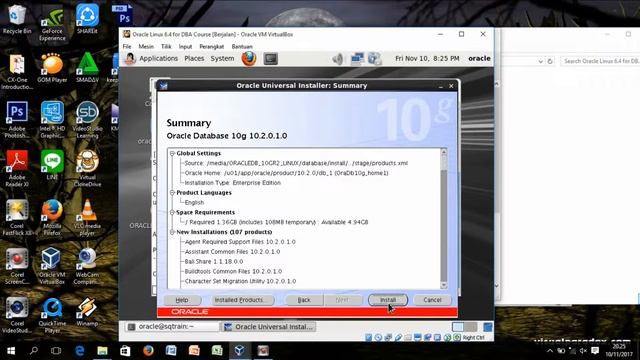Select the second GNOME workspace in switcher
Image resolution: width=640 pixels, height=360 pixels.
click(471, 327)
